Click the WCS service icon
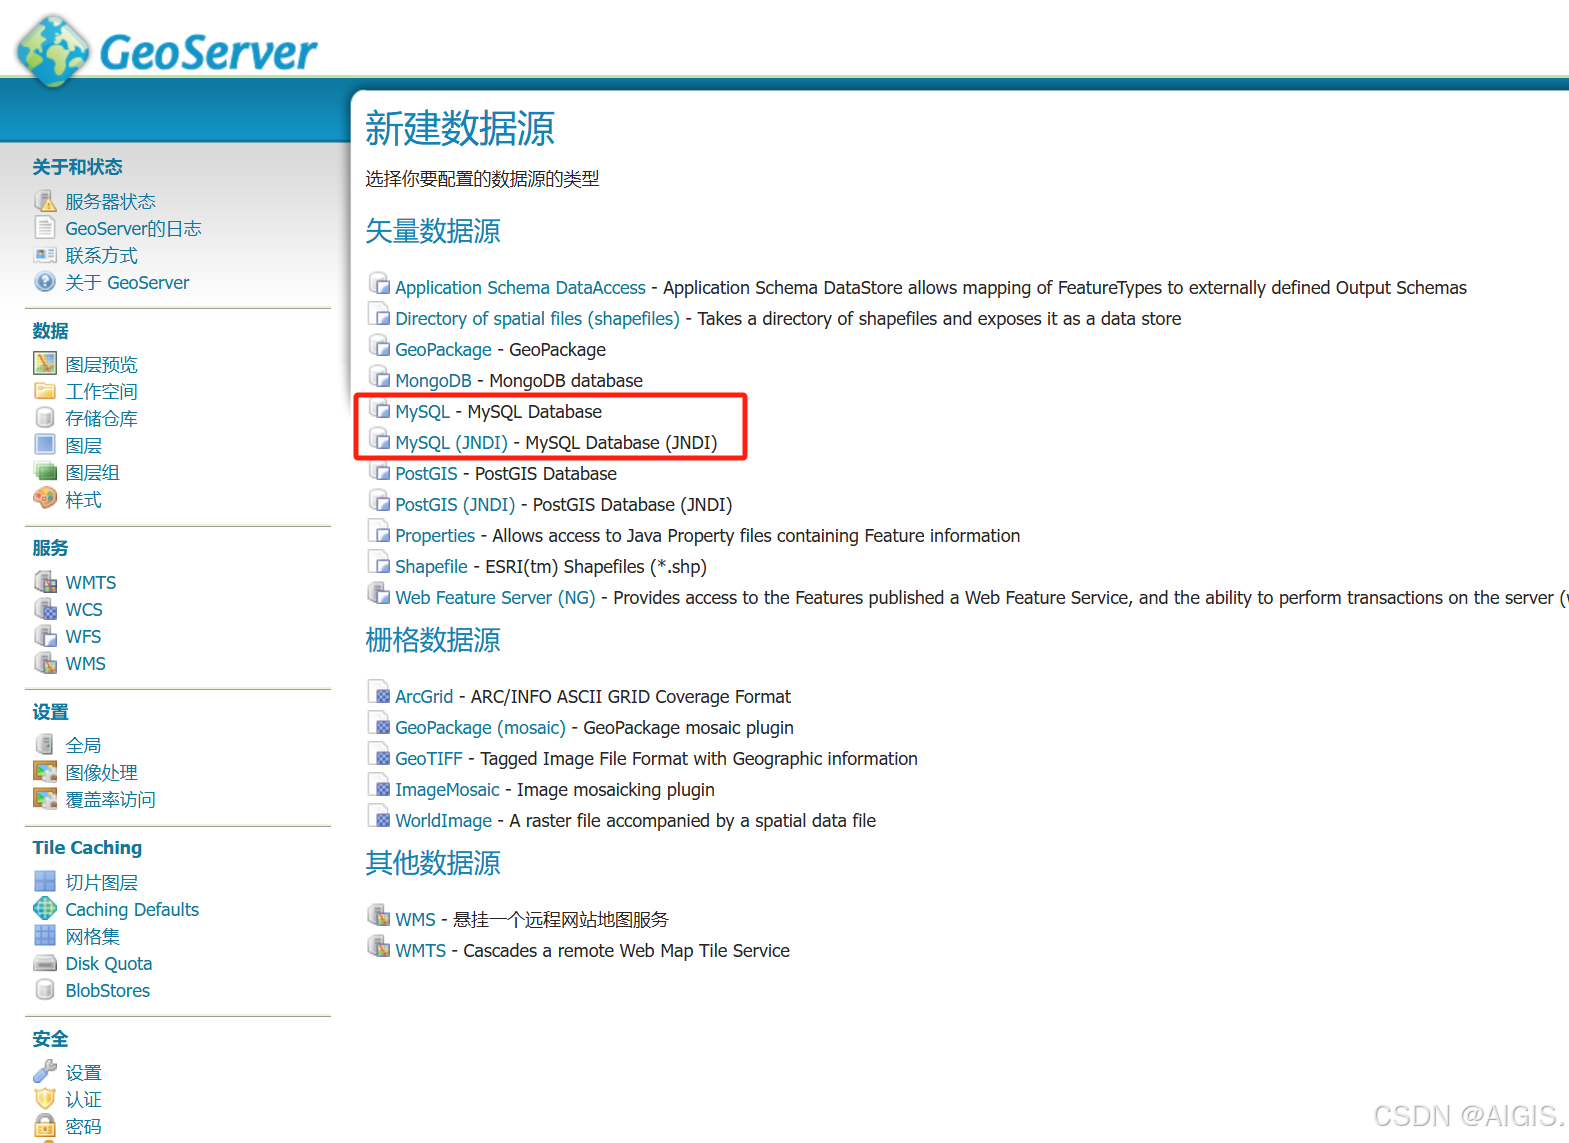 (x=45, y=609)
